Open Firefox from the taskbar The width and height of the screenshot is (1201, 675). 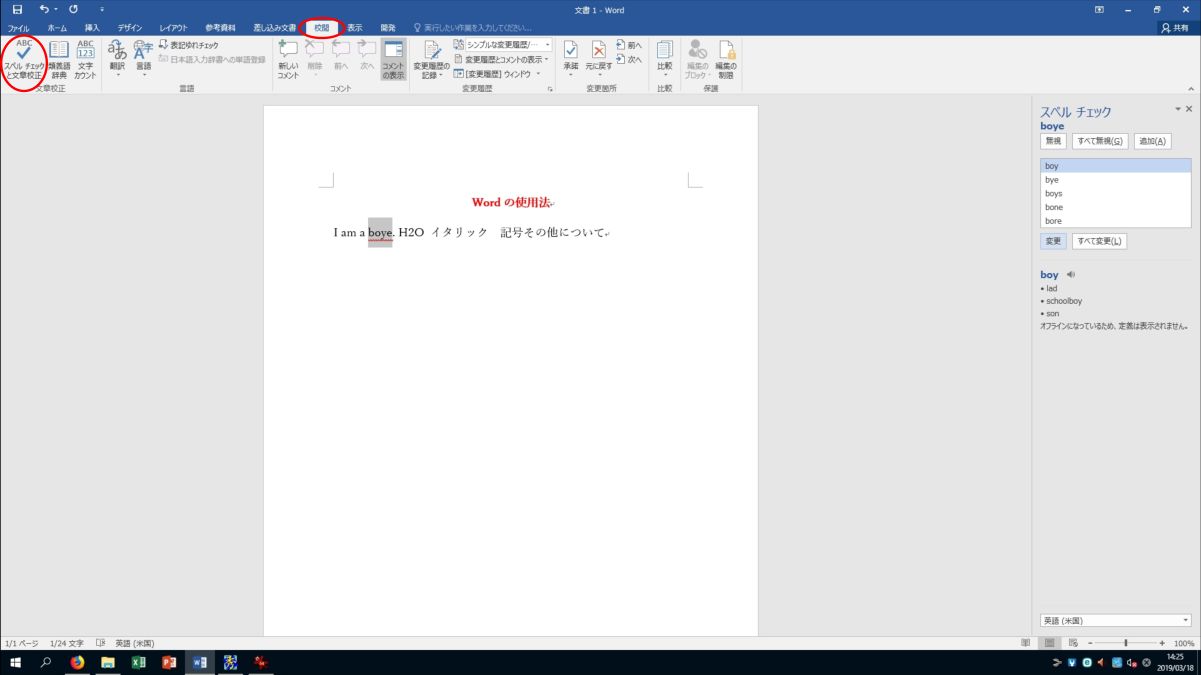(x=77, y=662)
